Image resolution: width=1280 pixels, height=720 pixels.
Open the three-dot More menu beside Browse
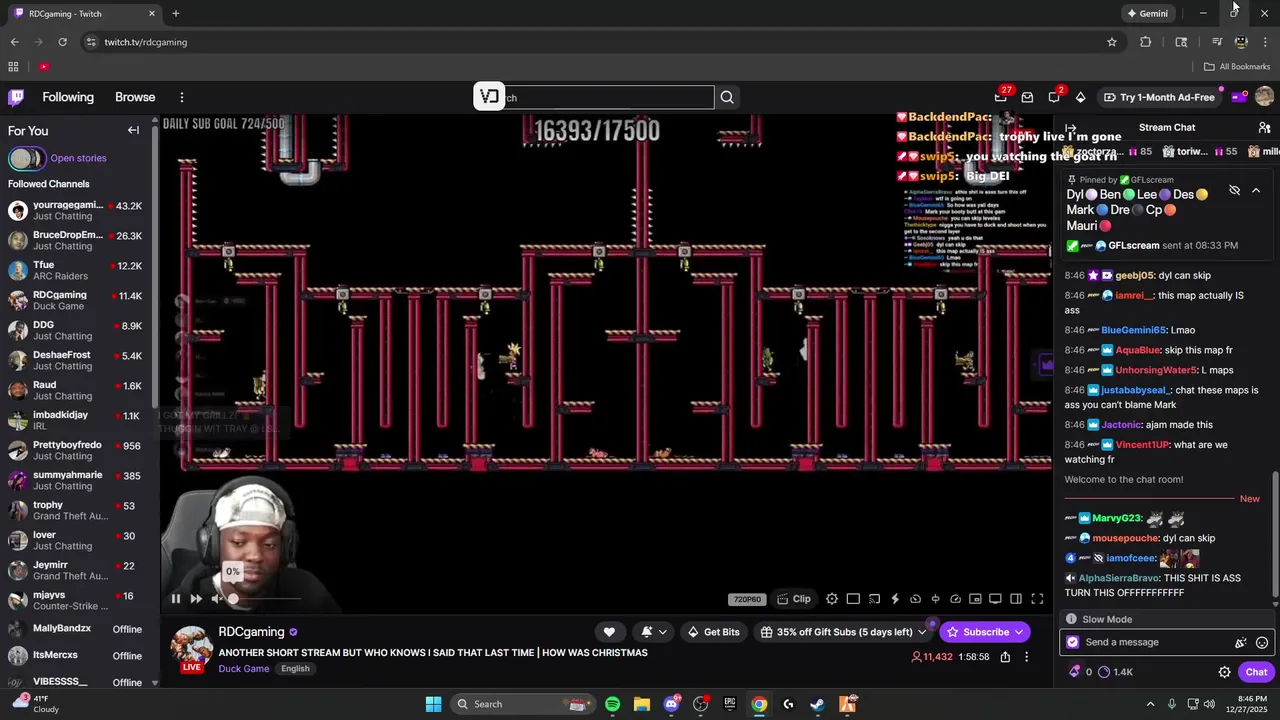(182, 97)
